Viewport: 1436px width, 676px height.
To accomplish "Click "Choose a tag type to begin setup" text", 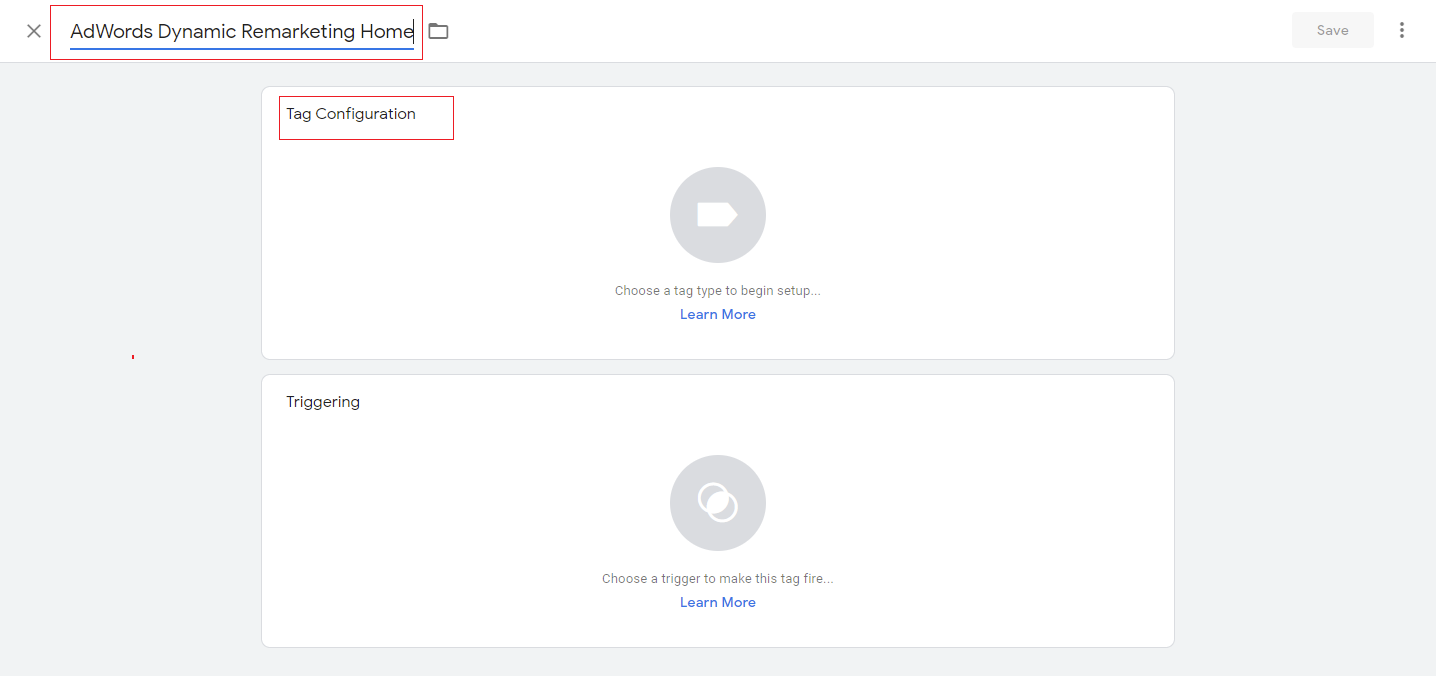I will [x=717, y=291].
